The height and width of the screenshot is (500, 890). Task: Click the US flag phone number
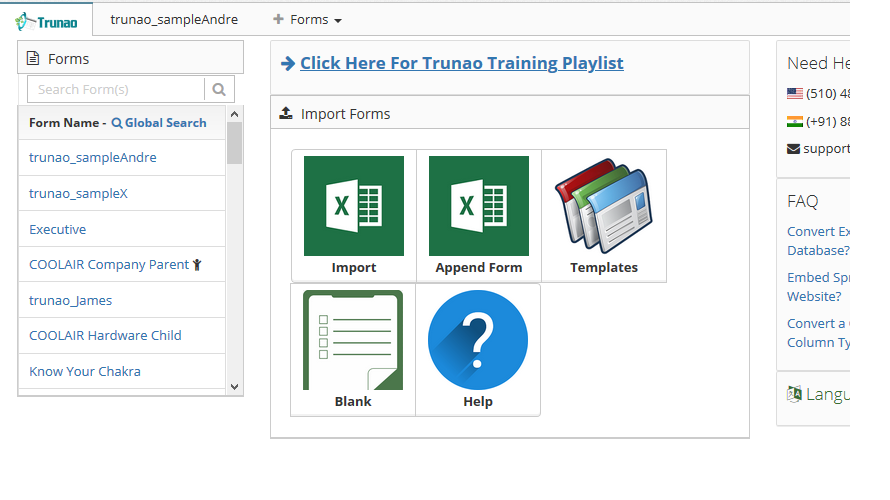[818, 94]
